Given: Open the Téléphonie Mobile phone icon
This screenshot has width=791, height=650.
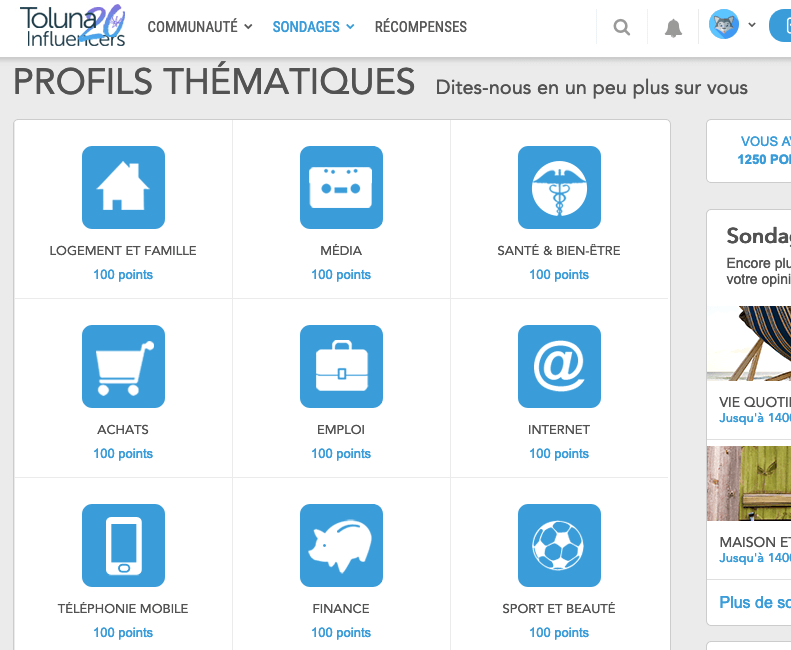Looking at the screenshot, I should click(x=123, y=545).
